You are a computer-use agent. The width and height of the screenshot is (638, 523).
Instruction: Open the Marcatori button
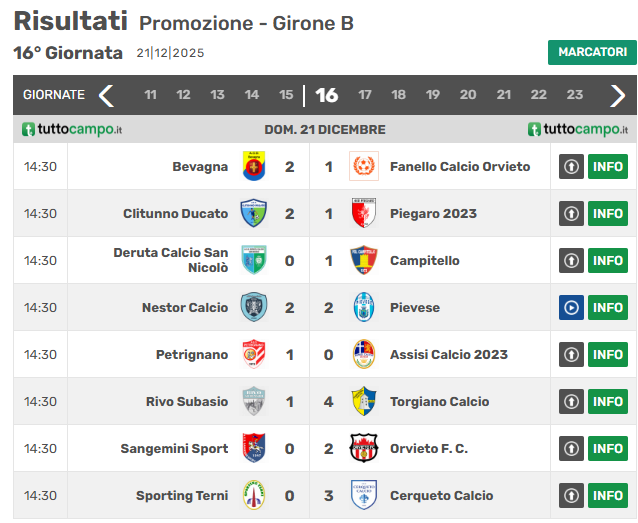tap(592, 52)
